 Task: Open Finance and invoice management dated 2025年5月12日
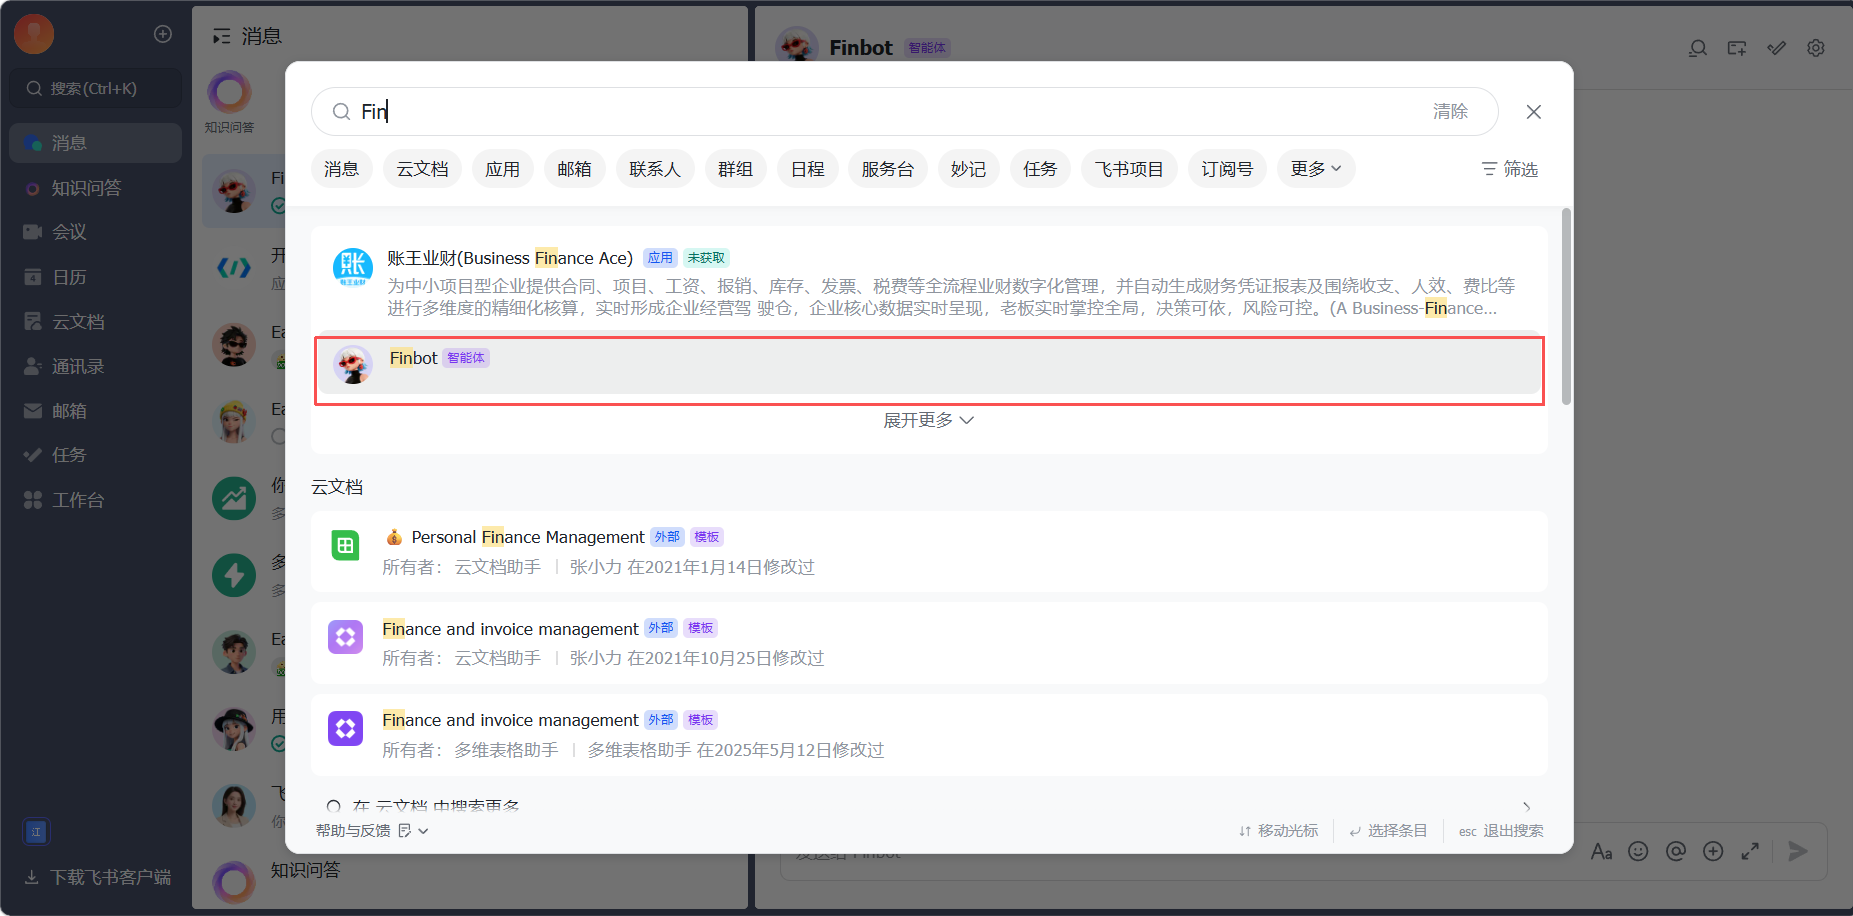[929, 734]
